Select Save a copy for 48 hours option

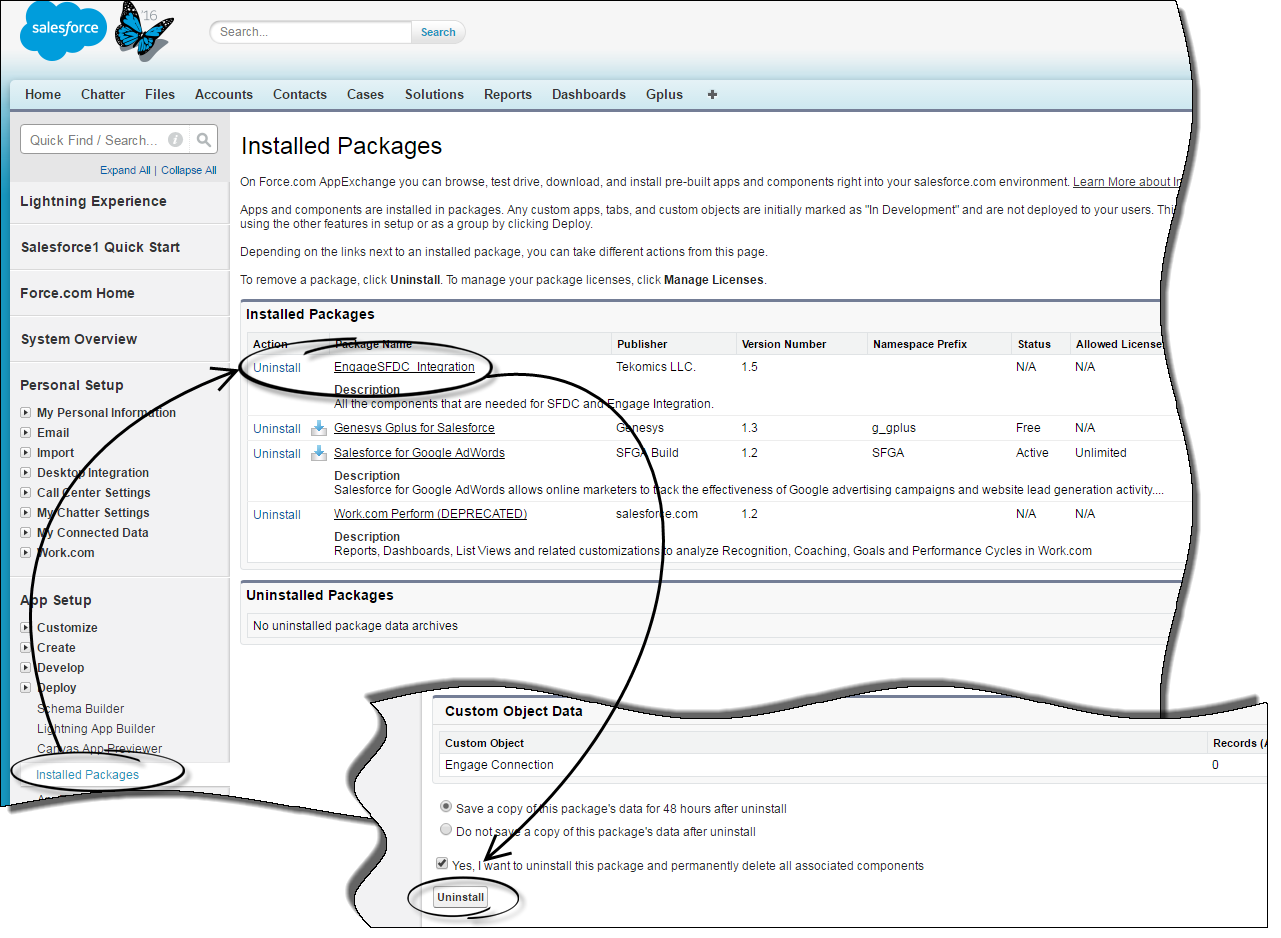446,806
